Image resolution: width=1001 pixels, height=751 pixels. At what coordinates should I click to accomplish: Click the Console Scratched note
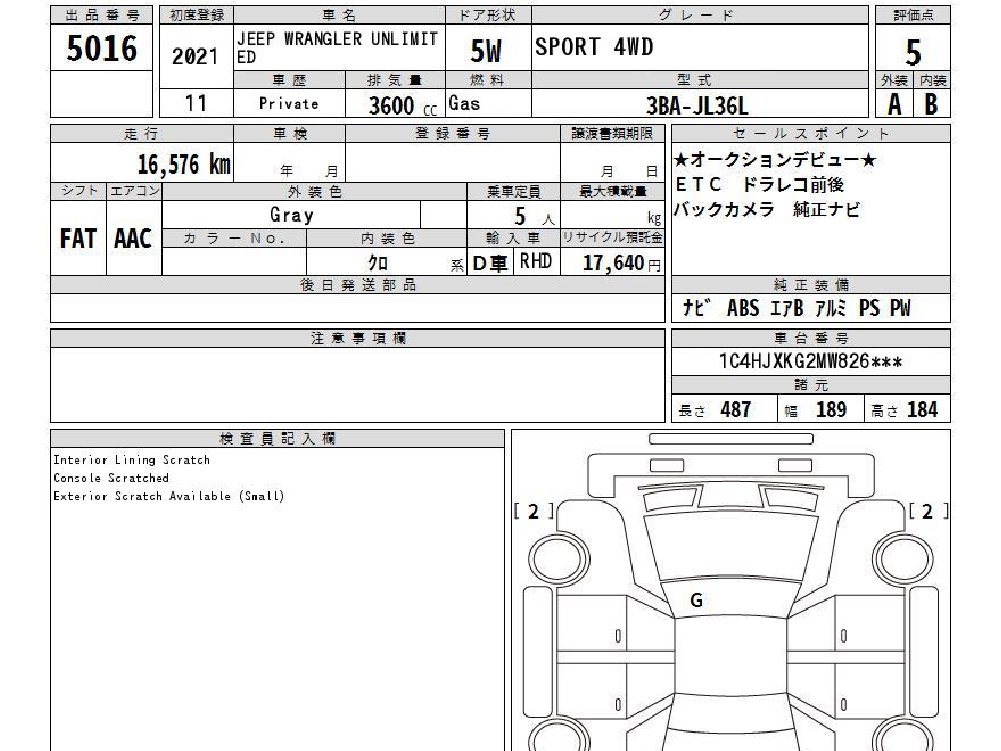111,478
